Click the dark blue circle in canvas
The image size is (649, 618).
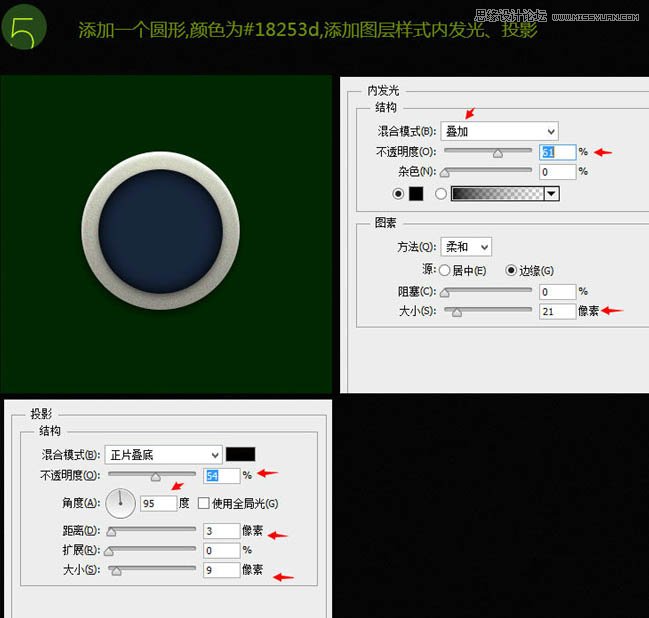click(x=161, y=231)
